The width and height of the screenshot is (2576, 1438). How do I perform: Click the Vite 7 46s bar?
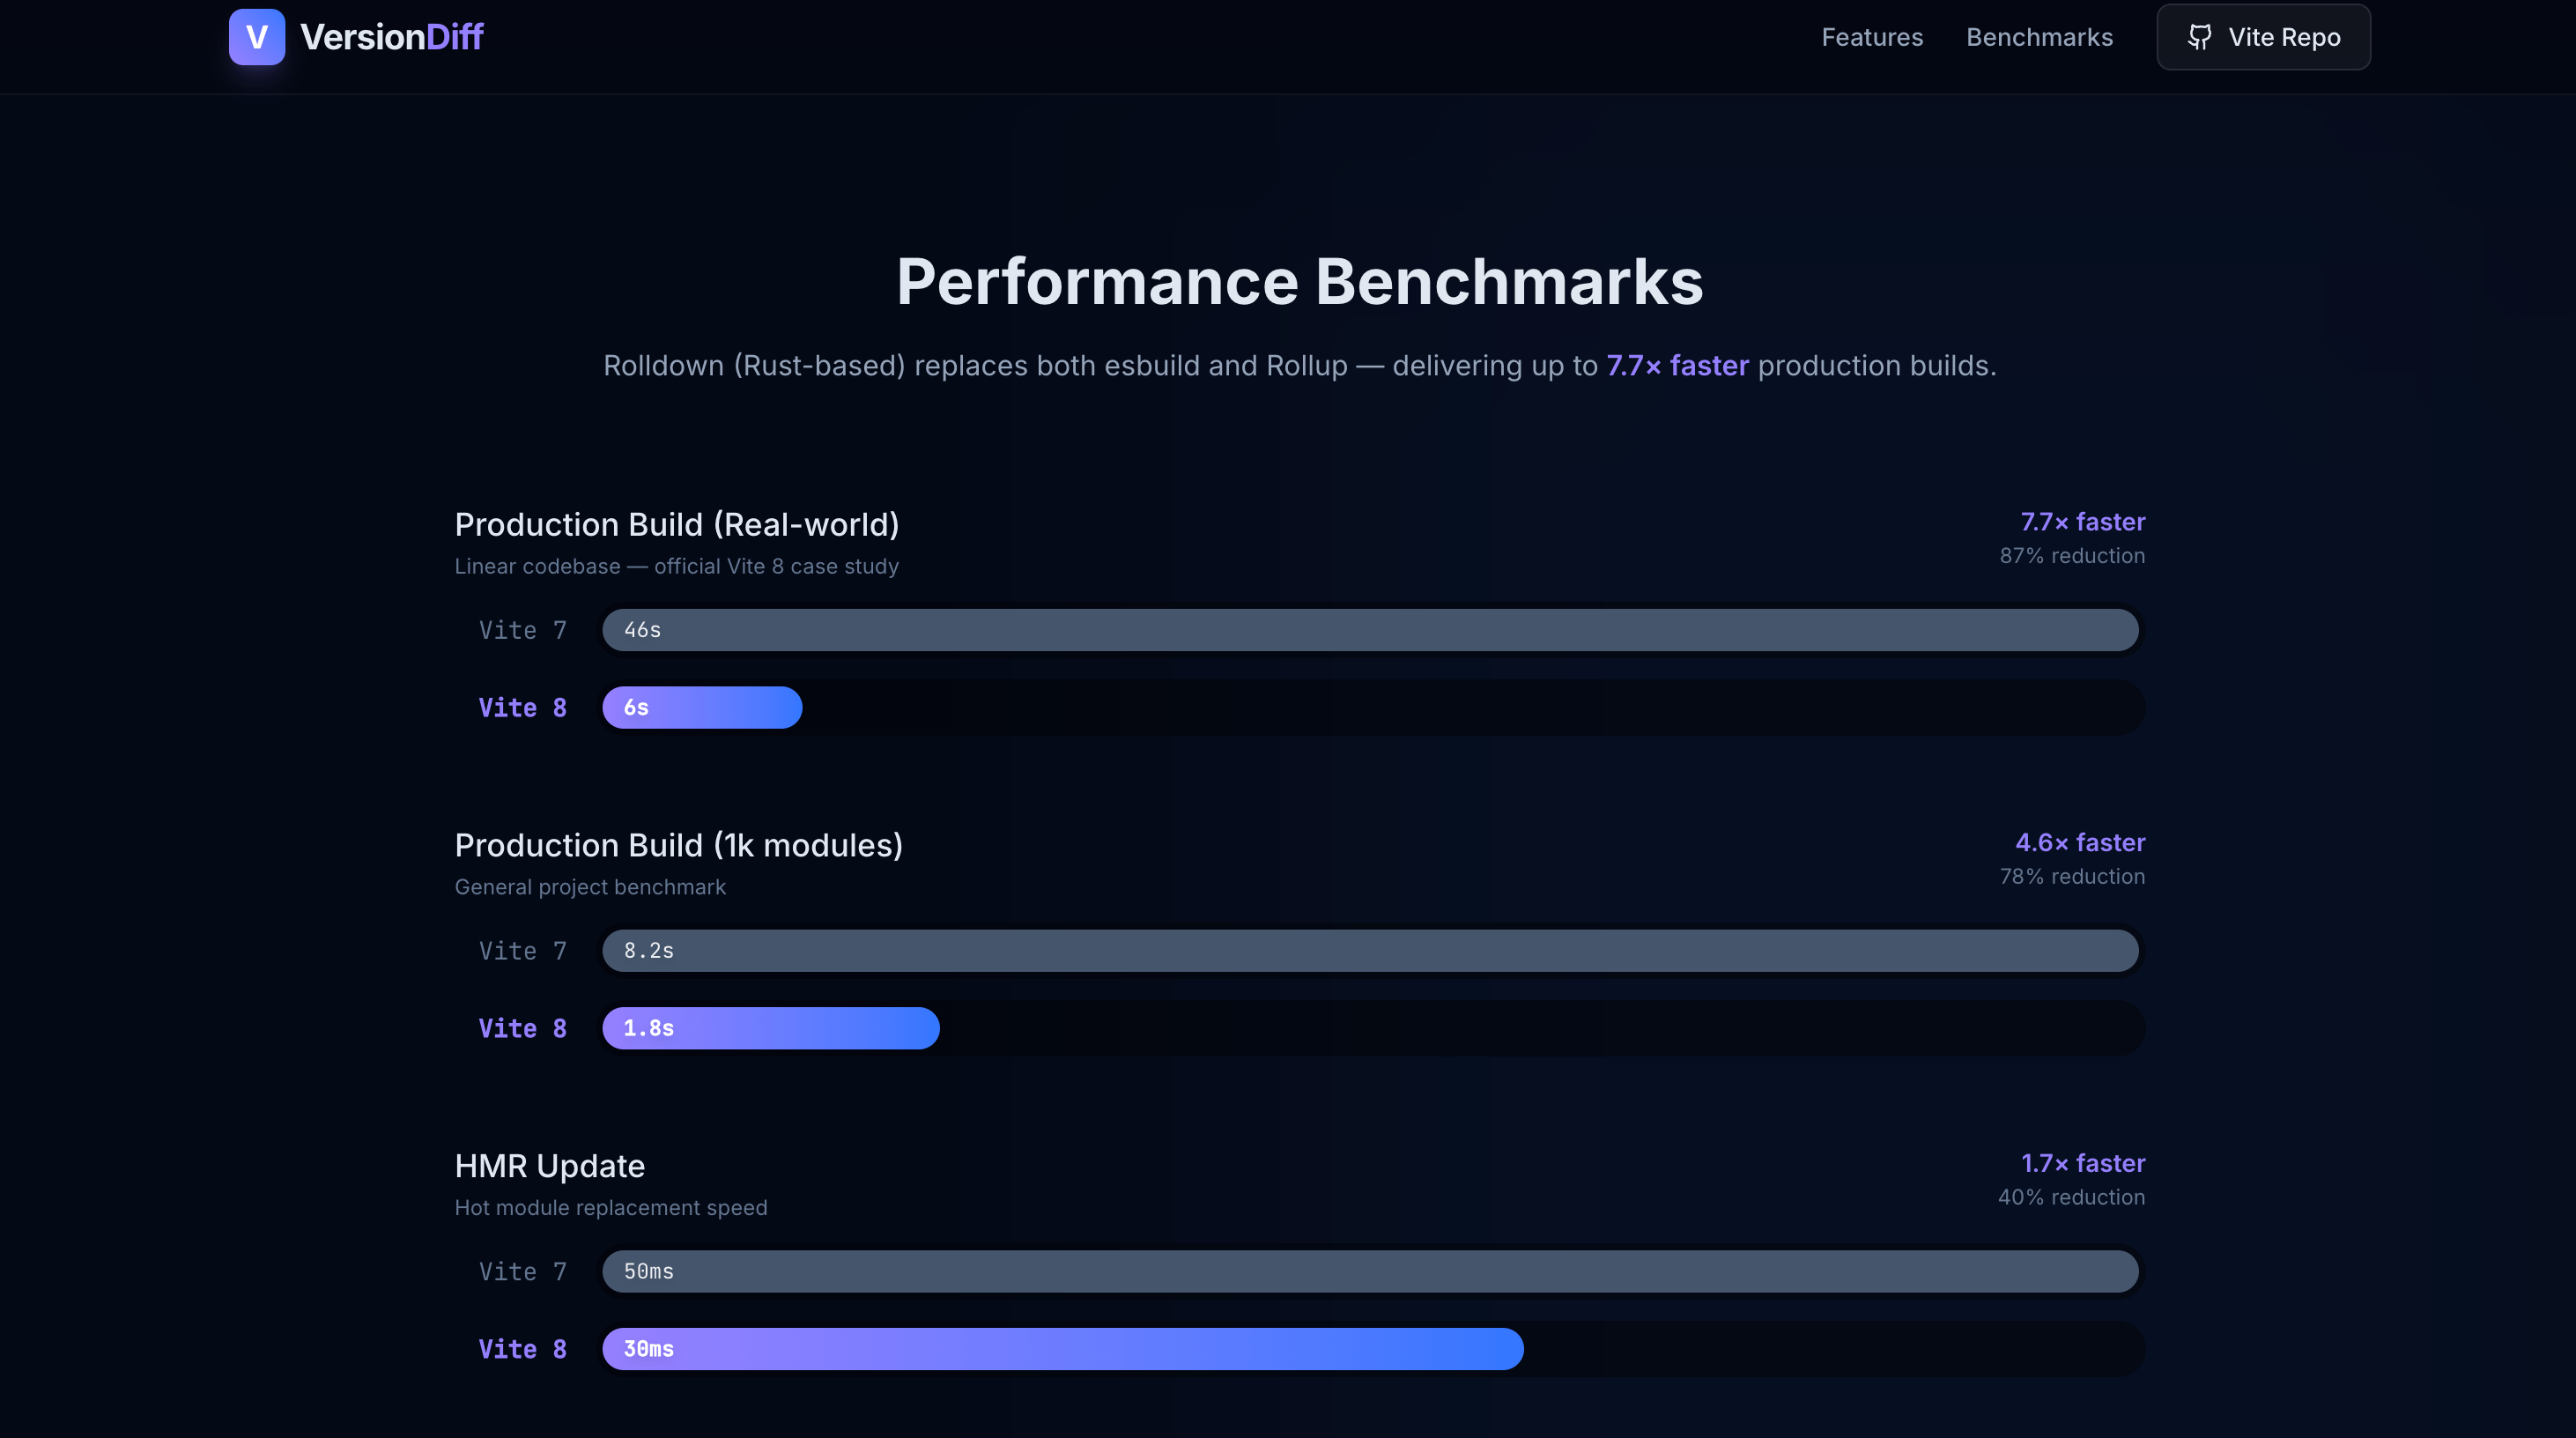(1370, 630)
